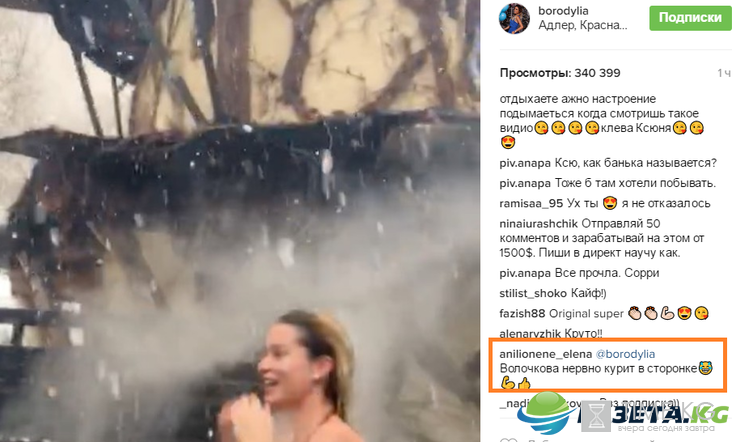Open the stilist_shoko commenter profile

pos(533,294)
